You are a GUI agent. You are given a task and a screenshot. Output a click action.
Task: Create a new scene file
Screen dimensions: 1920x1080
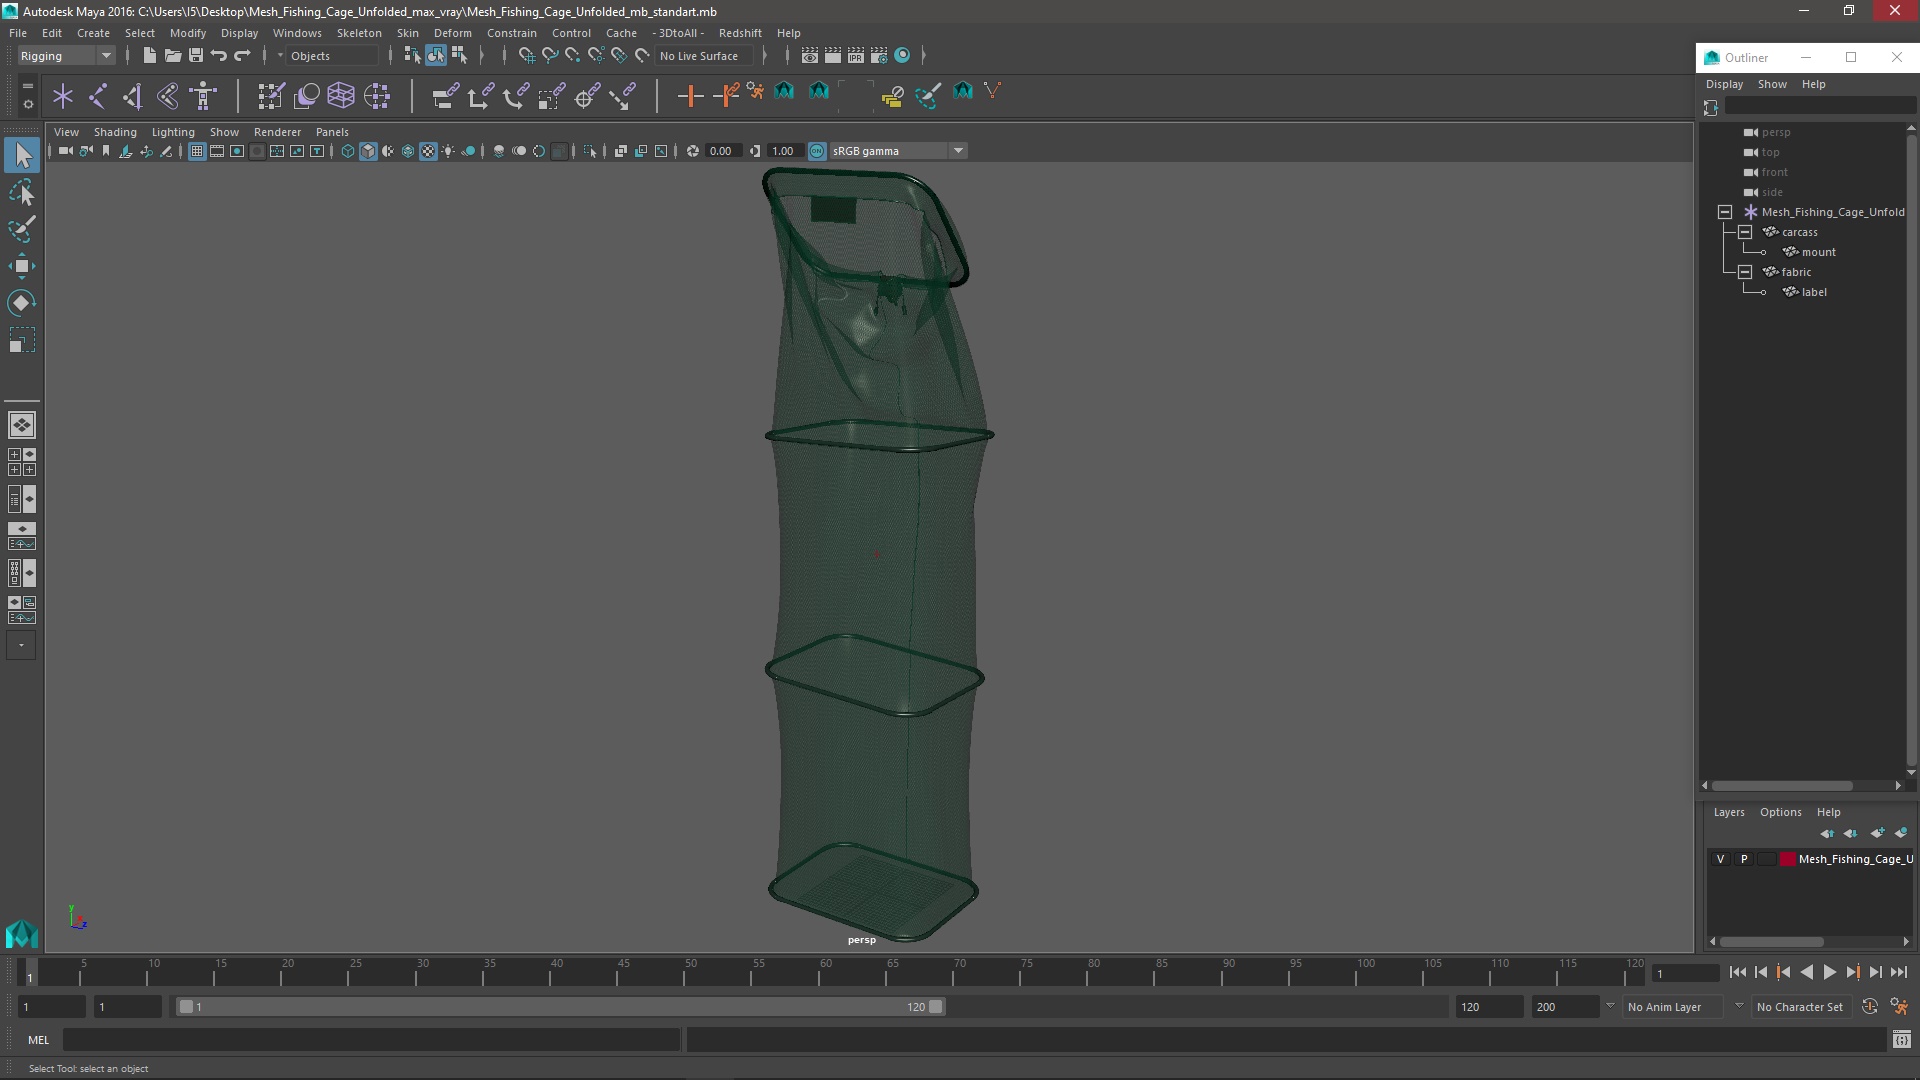coord(149,56)
